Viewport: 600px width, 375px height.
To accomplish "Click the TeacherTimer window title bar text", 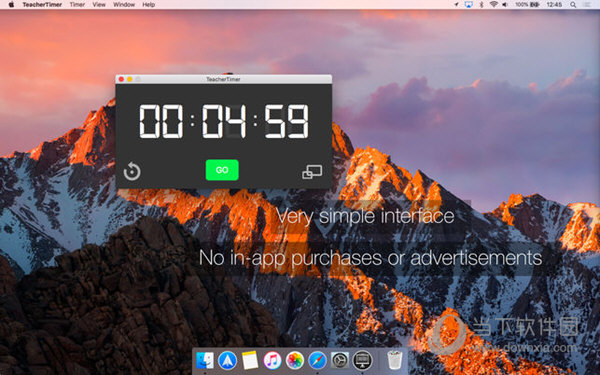I will click(x=223, y=79).
